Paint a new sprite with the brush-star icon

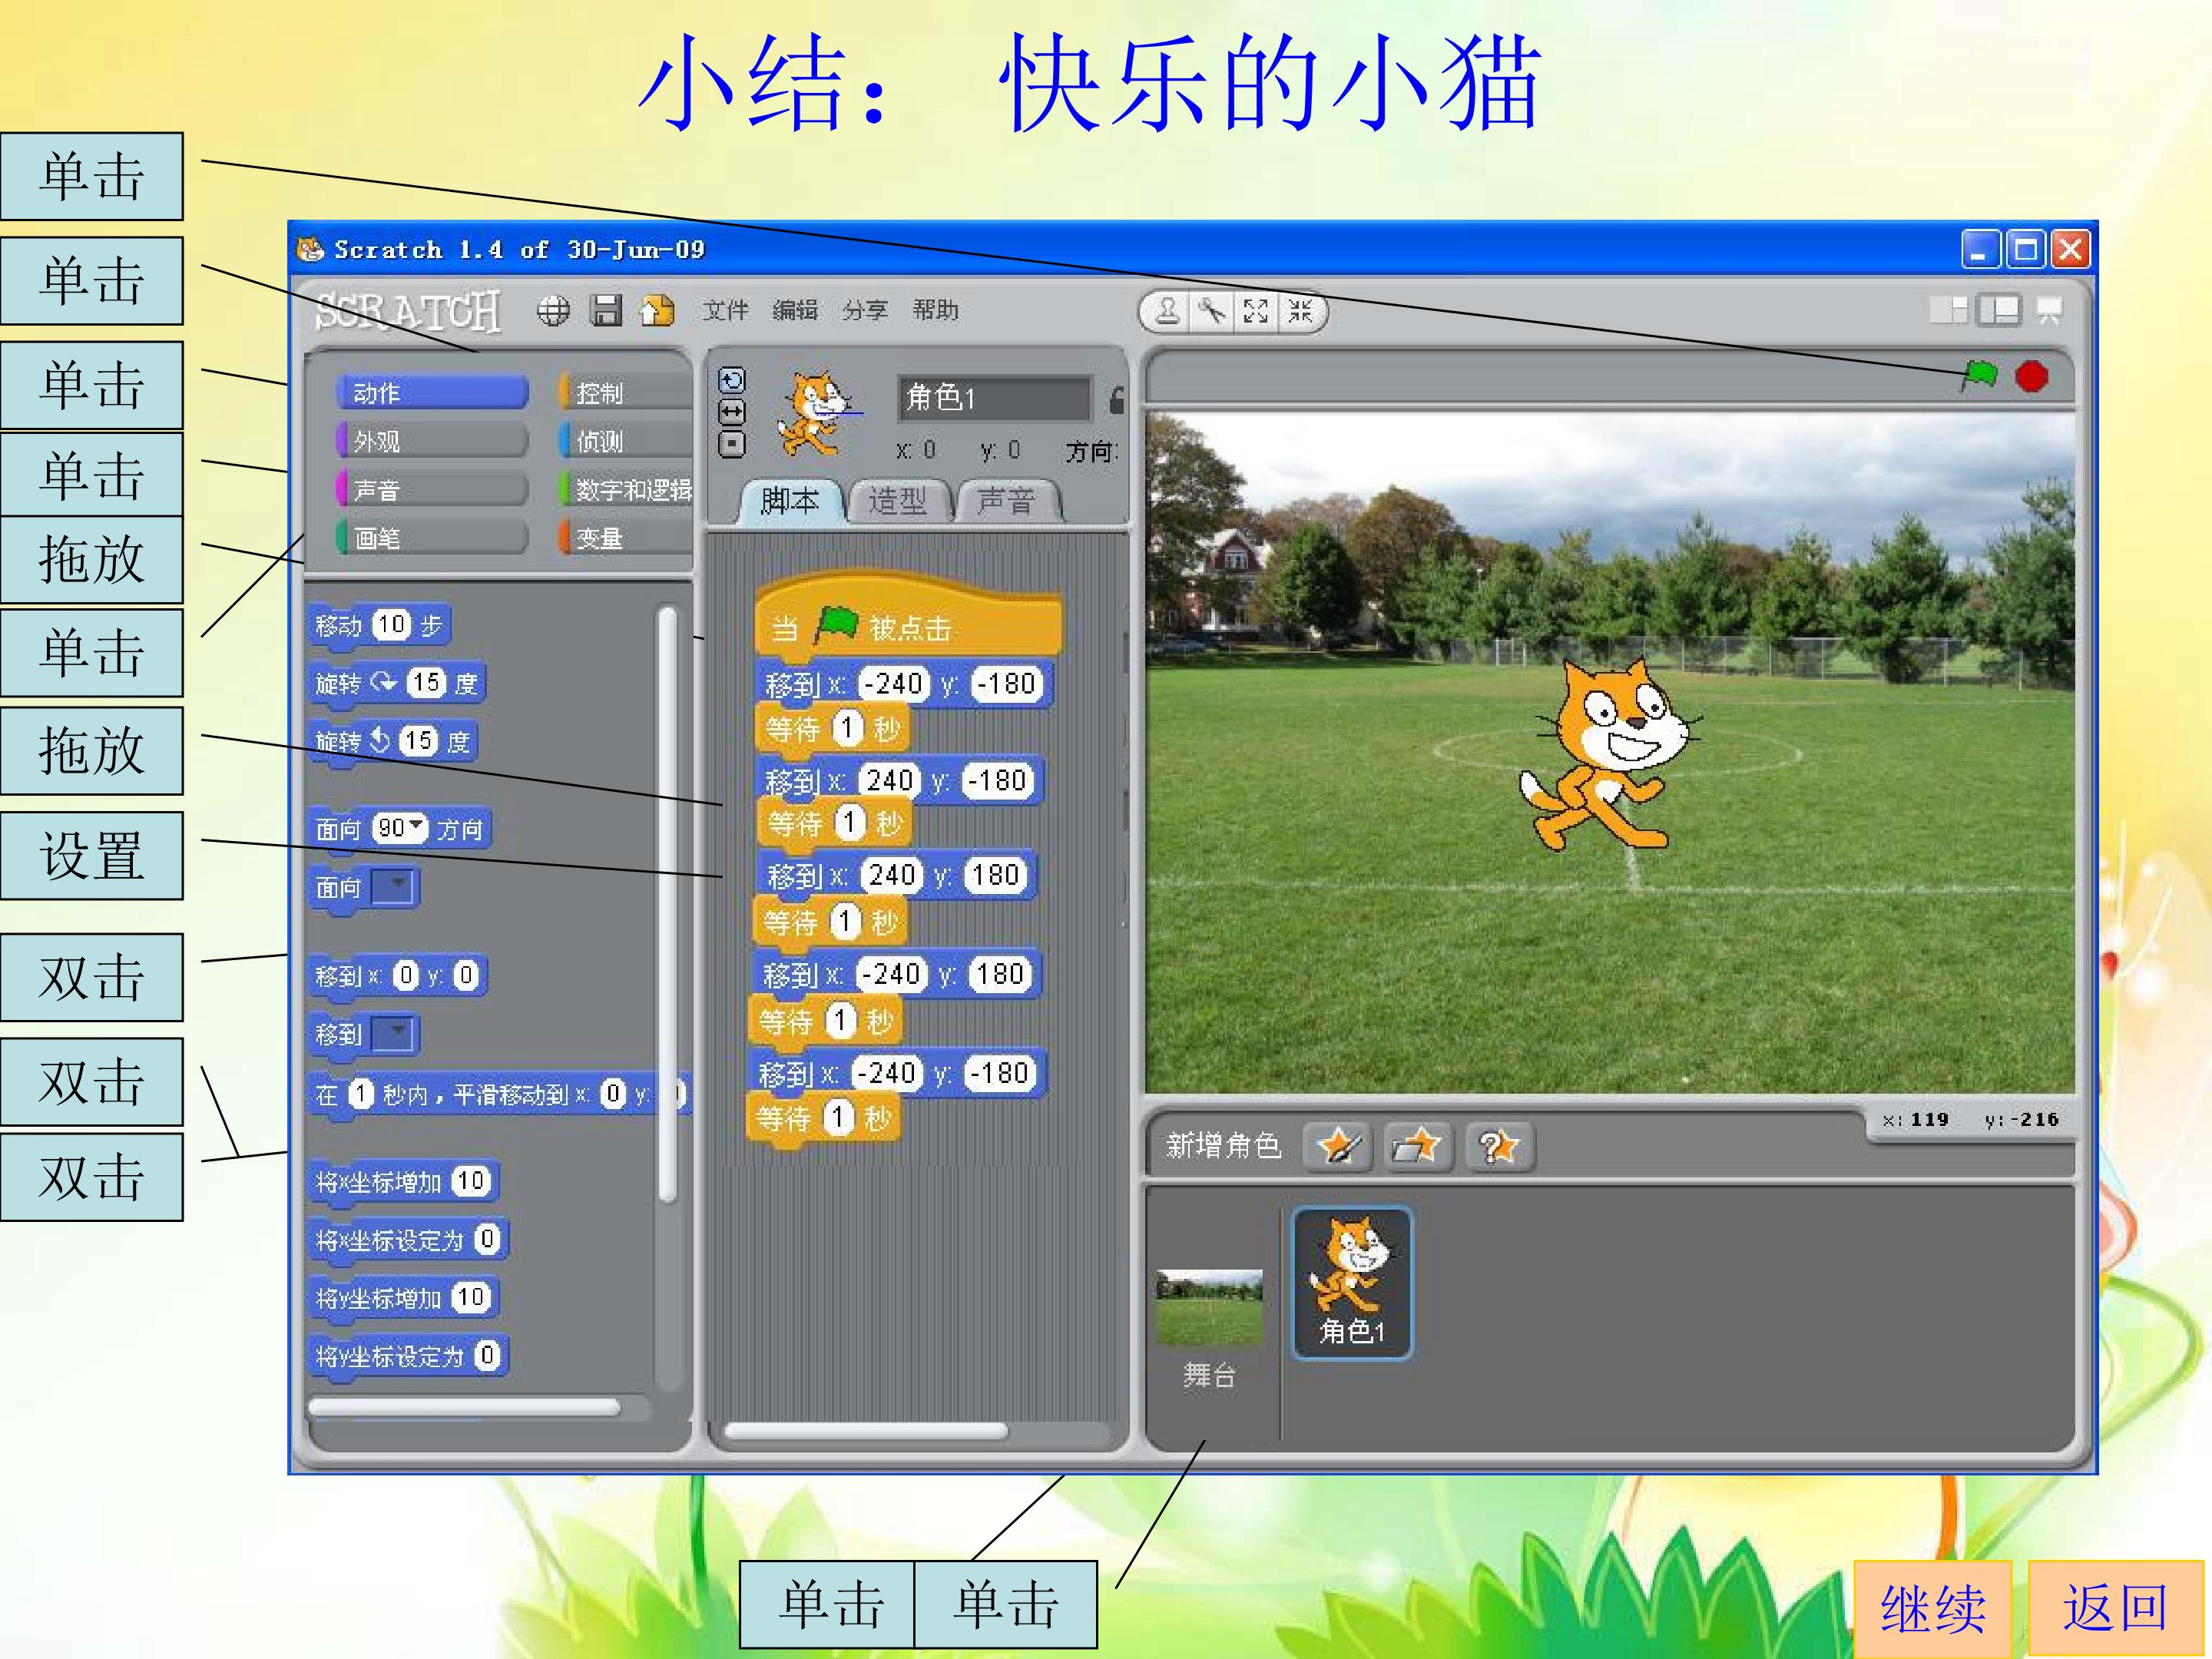[x=1338, y=1146]
